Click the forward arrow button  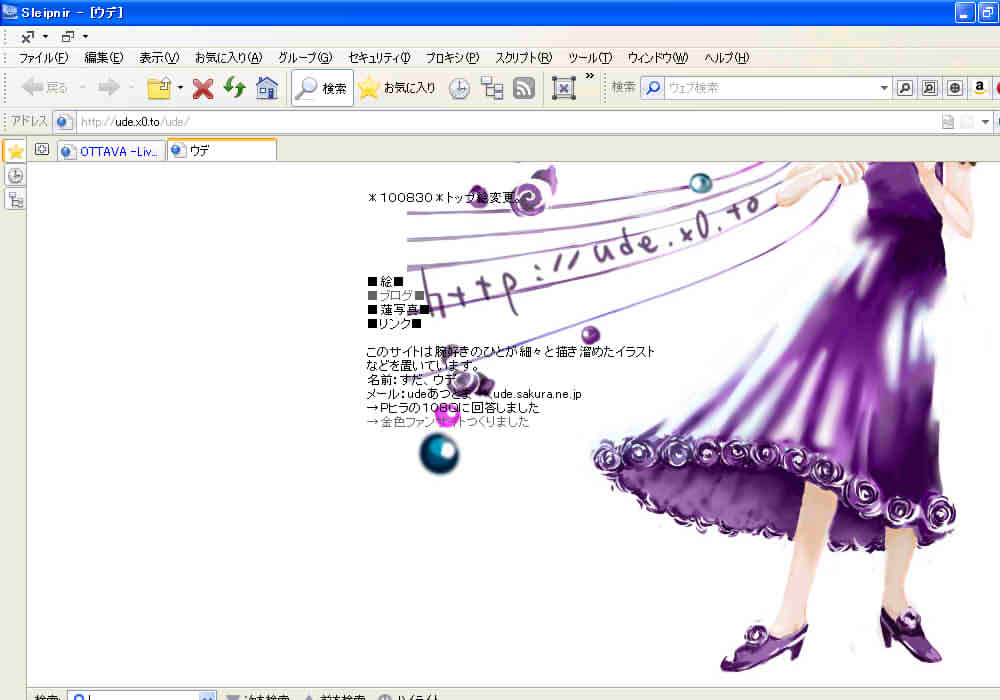click(108, 87)
